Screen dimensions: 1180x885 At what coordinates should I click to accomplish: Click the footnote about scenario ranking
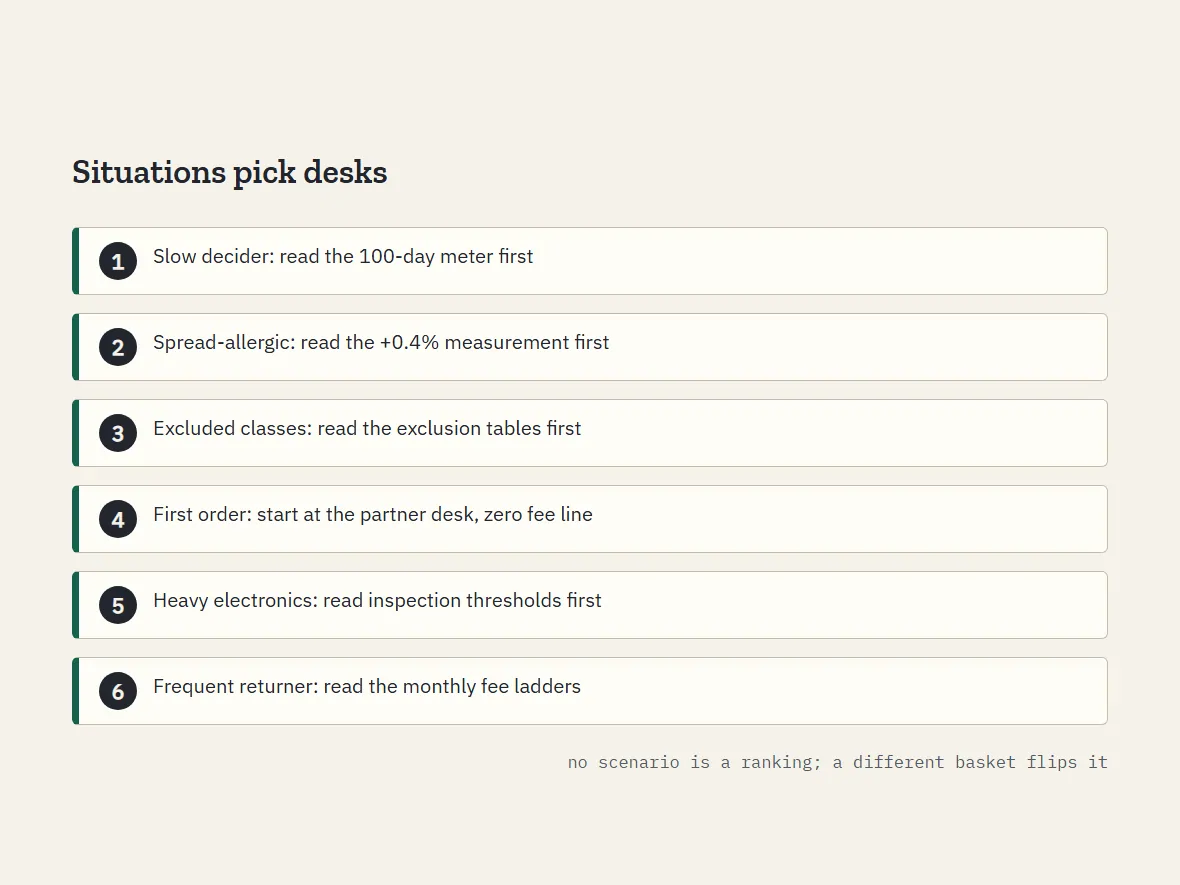[838, 762]
